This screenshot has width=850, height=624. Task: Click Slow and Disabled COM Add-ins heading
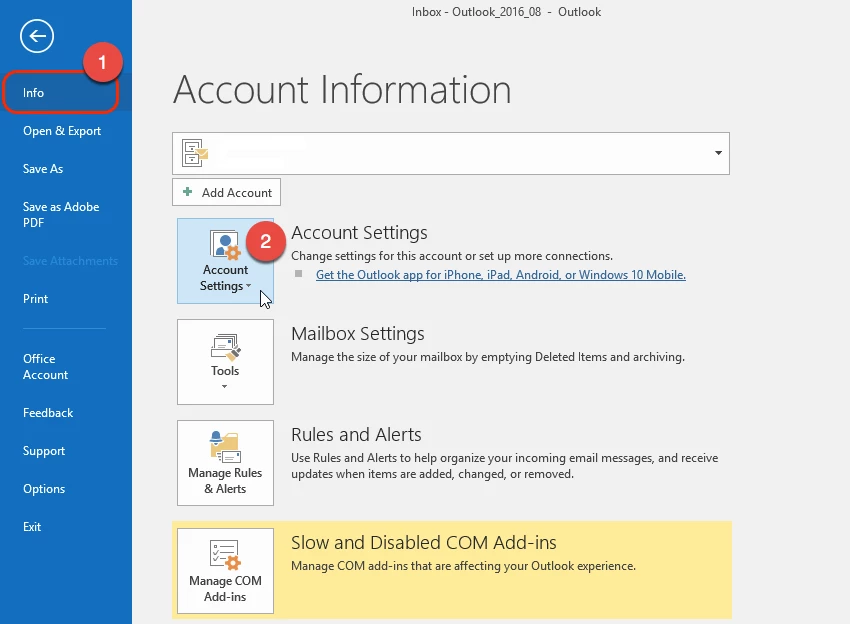pos(424,542)
